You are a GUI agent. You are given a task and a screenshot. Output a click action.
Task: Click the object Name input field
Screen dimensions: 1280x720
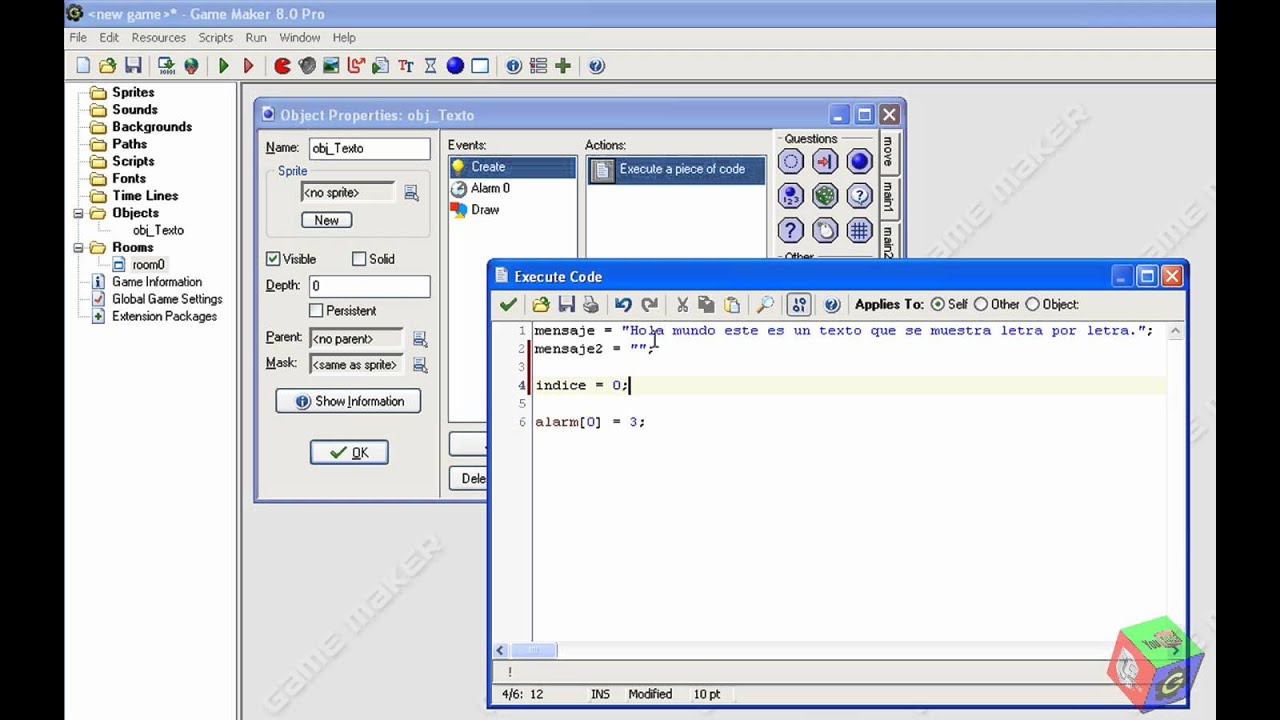[x=369, y=148]
